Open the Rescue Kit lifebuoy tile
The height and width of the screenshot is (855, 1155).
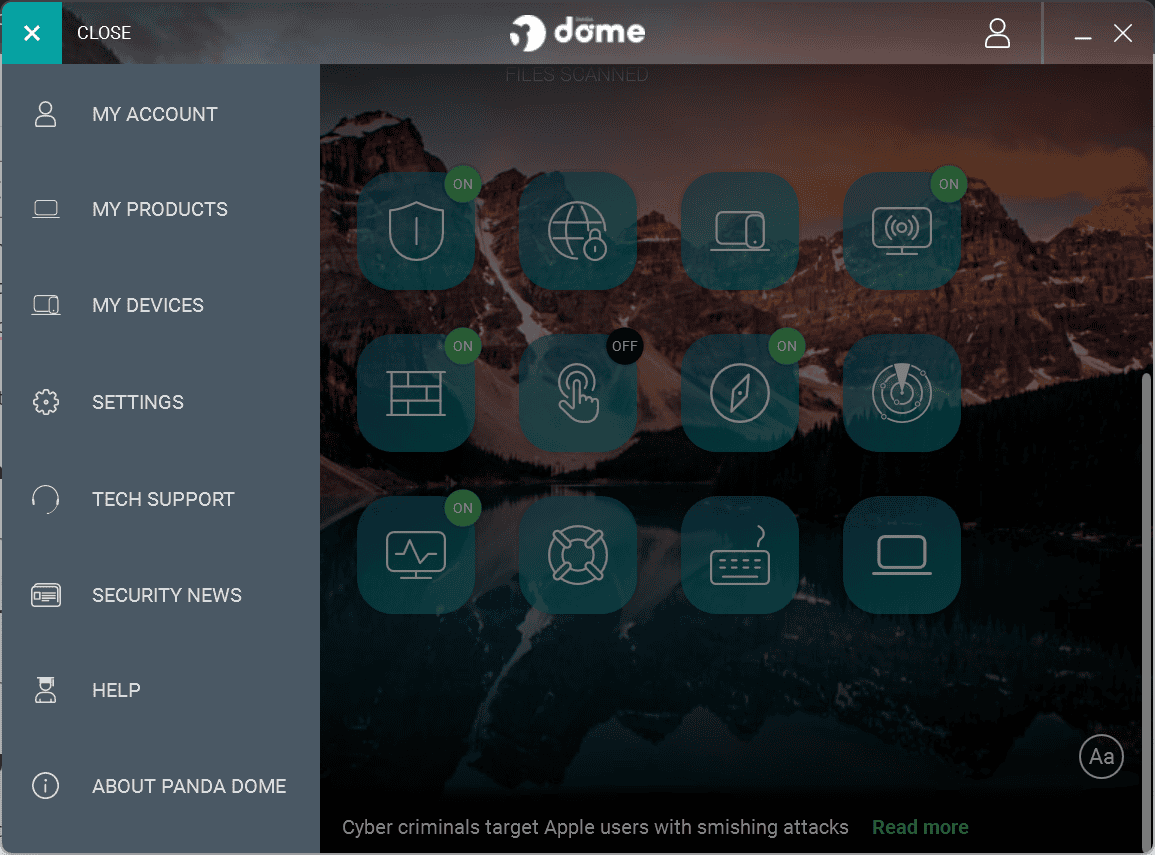[x=578, y=555]
